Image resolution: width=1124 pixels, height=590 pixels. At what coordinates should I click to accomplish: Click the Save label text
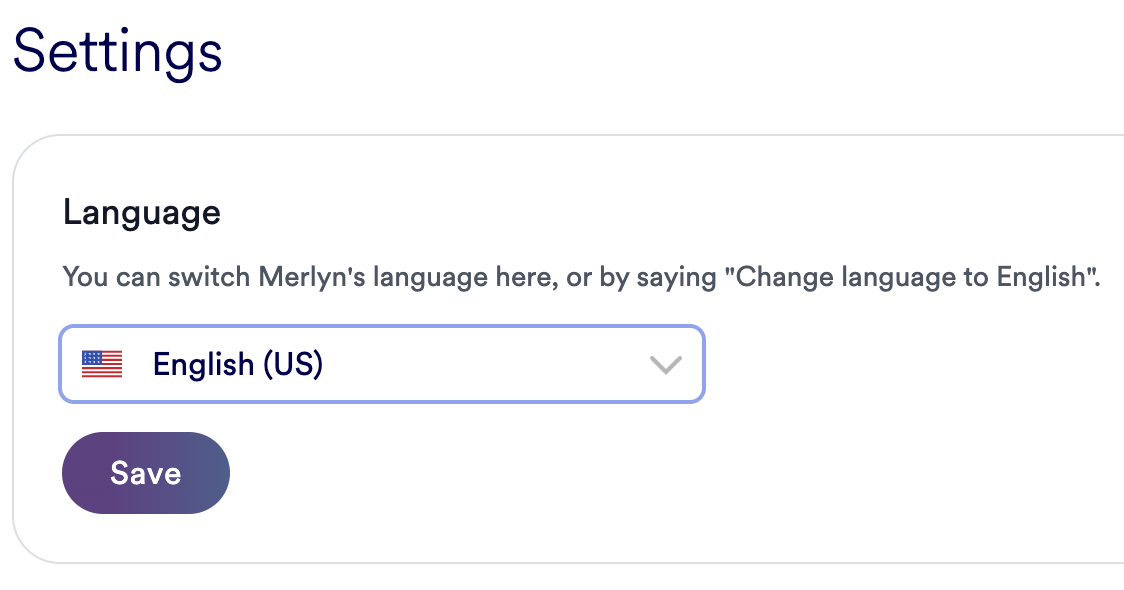[146, 473]
